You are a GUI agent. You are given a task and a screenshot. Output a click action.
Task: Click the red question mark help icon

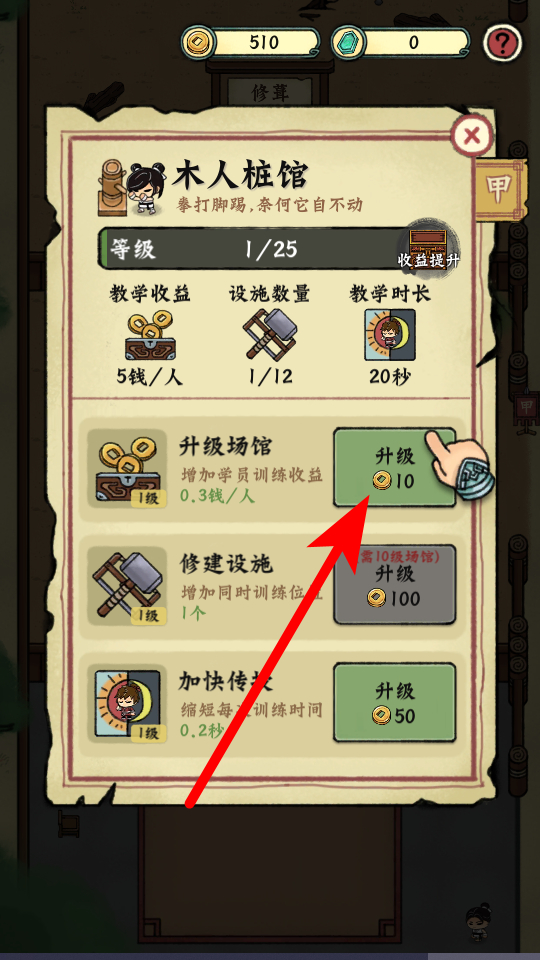pyautogui.click(x=503, y=43)
